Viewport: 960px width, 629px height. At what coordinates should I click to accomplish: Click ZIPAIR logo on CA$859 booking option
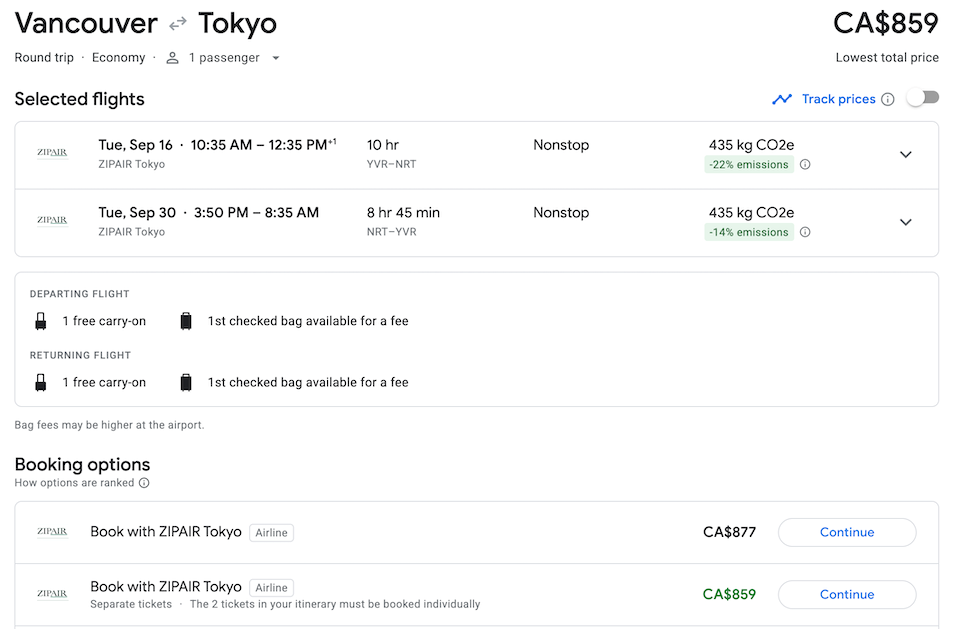pyautogui.click(x=52, y=593)
